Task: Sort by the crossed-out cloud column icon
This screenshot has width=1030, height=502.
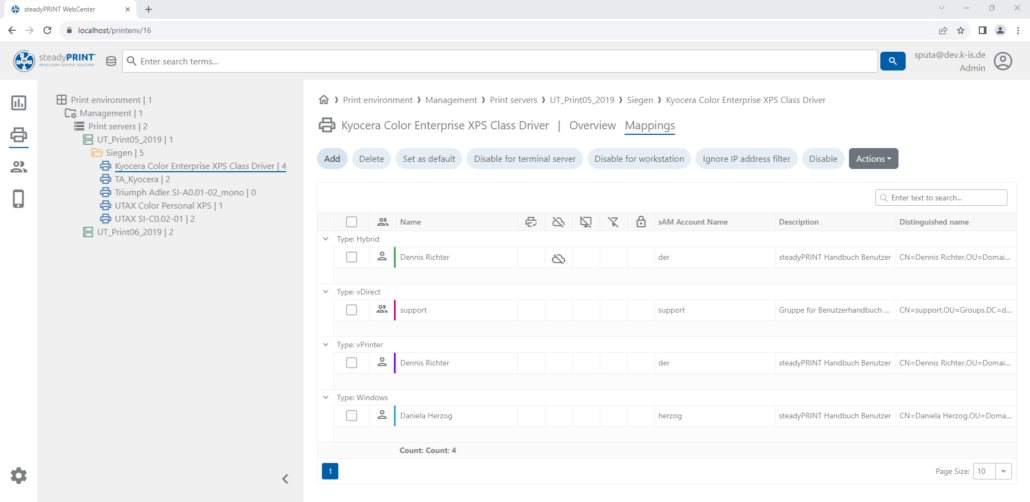Action: point(558,222)
